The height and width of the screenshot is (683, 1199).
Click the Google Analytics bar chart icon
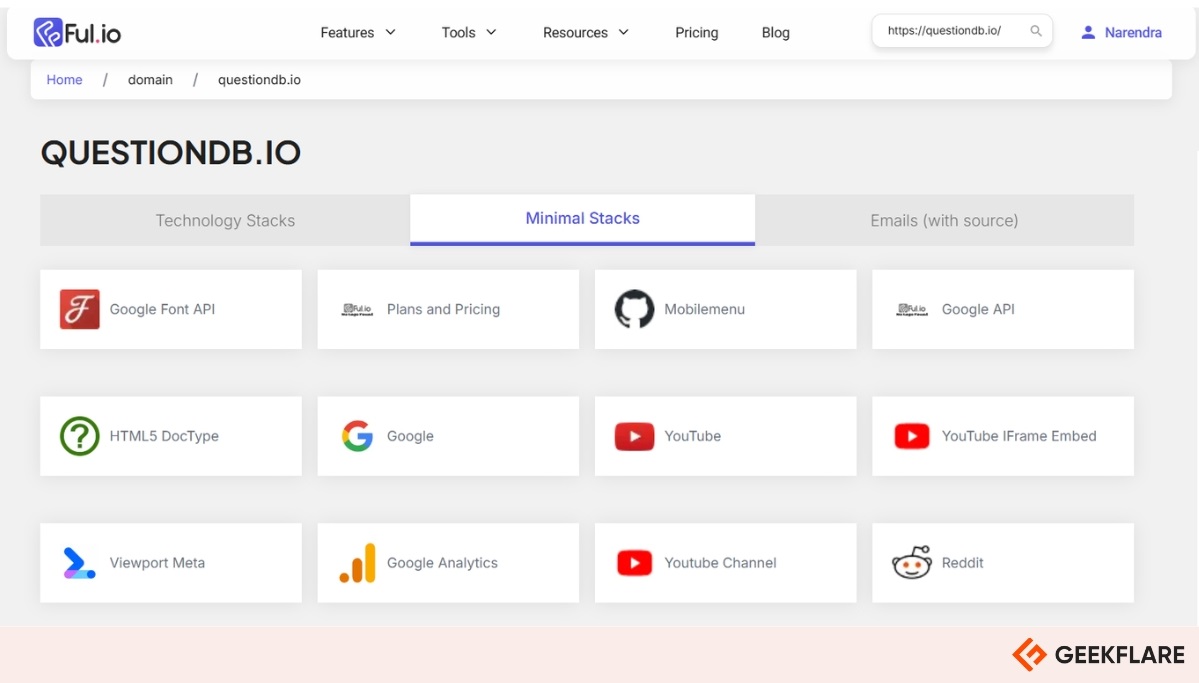[x=357, y=563]
